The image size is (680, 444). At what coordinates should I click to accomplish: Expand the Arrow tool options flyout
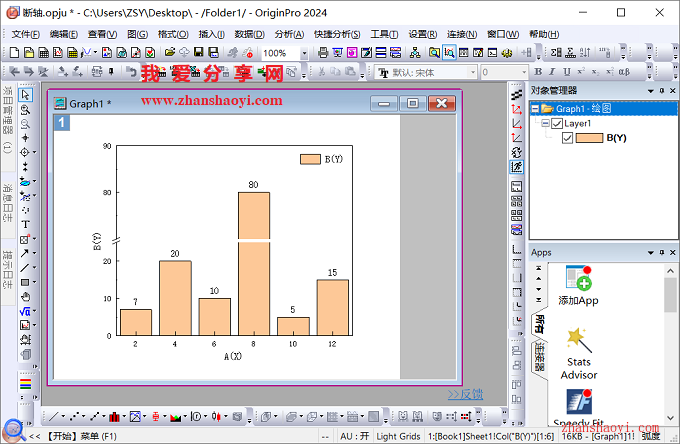tap(34, 253)
